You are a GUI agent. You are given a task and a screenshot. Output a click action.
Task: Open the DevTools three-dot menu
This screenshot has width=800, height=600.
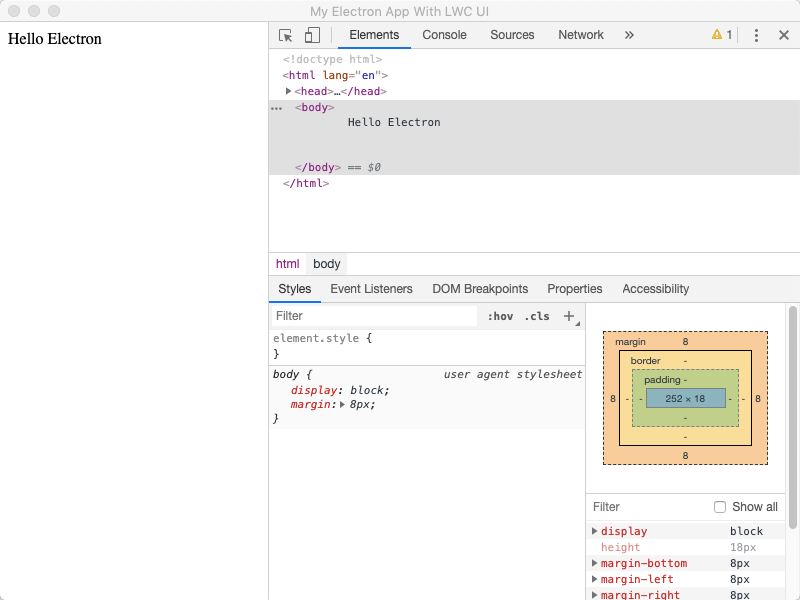pyautogui.click(x=756, y=35)
